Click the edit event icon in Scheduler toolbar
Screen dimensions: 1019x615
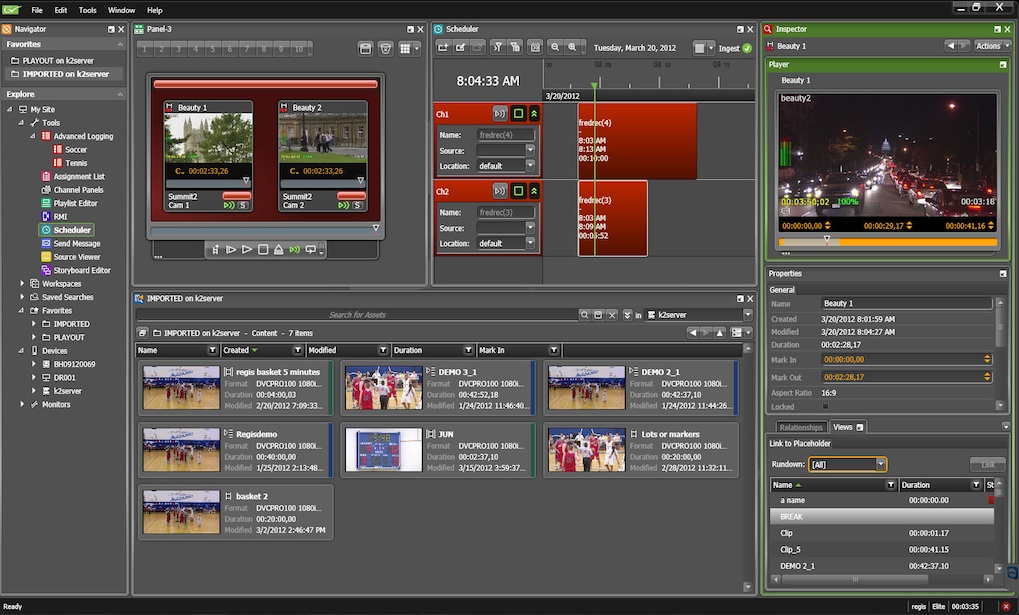tap(461, 47)
